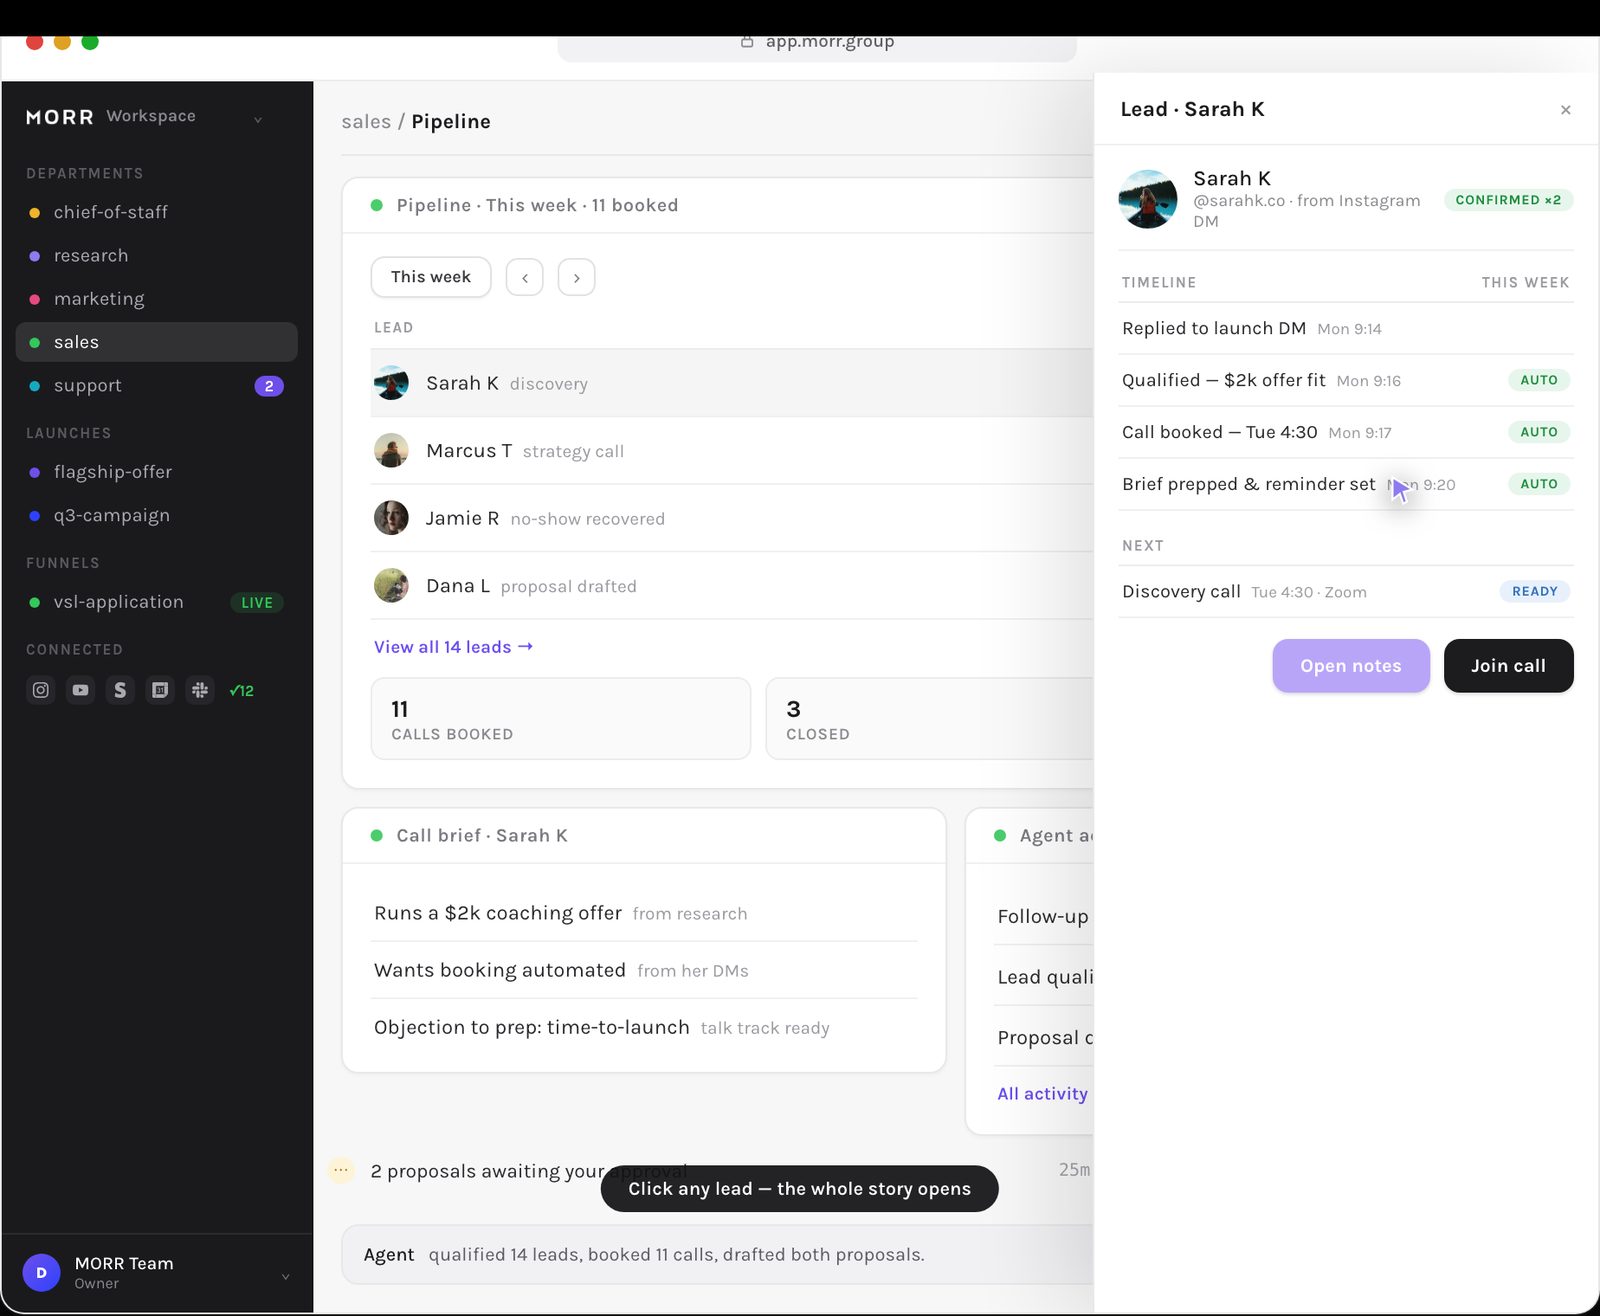Click Jamie R avatar in lead list
Screen dimensions: 1600x1316
391,518
